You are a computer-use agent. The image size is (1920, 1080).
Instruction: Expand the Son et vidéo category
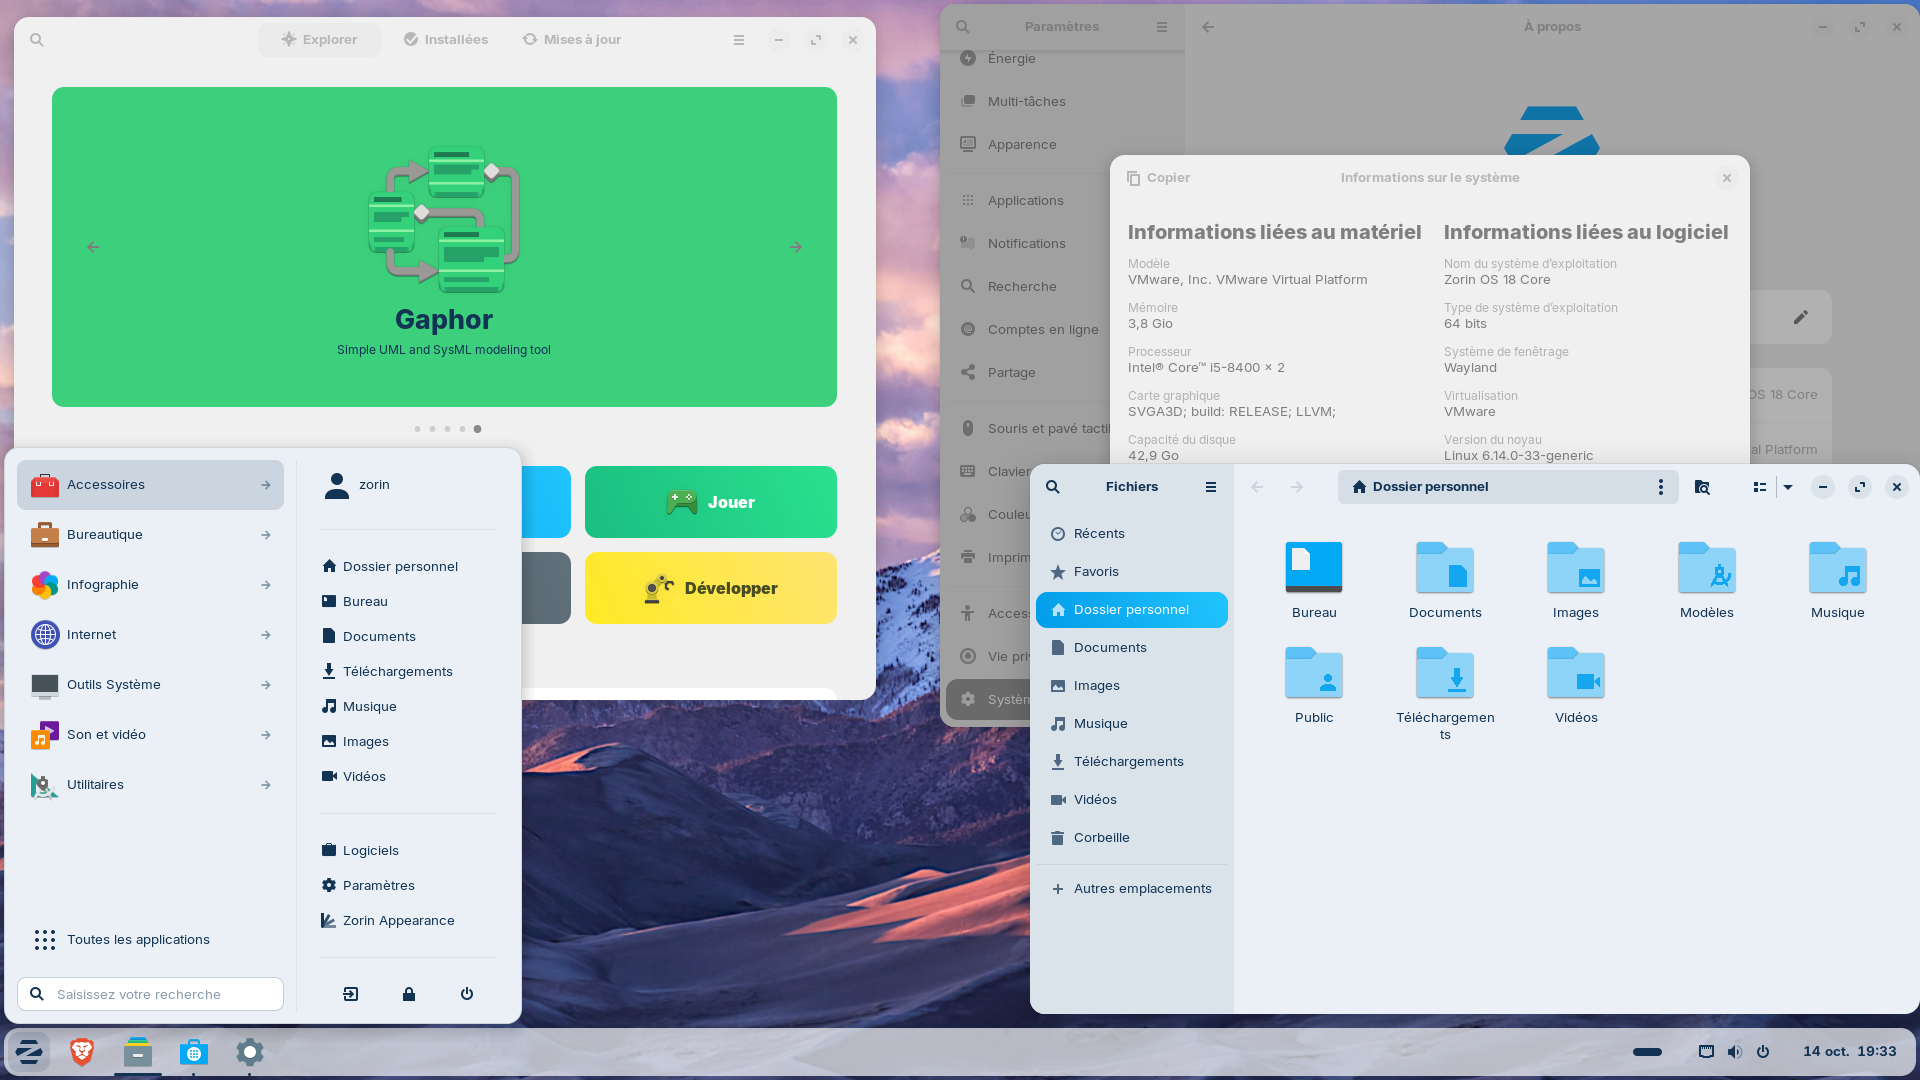(x=150, y=735)
